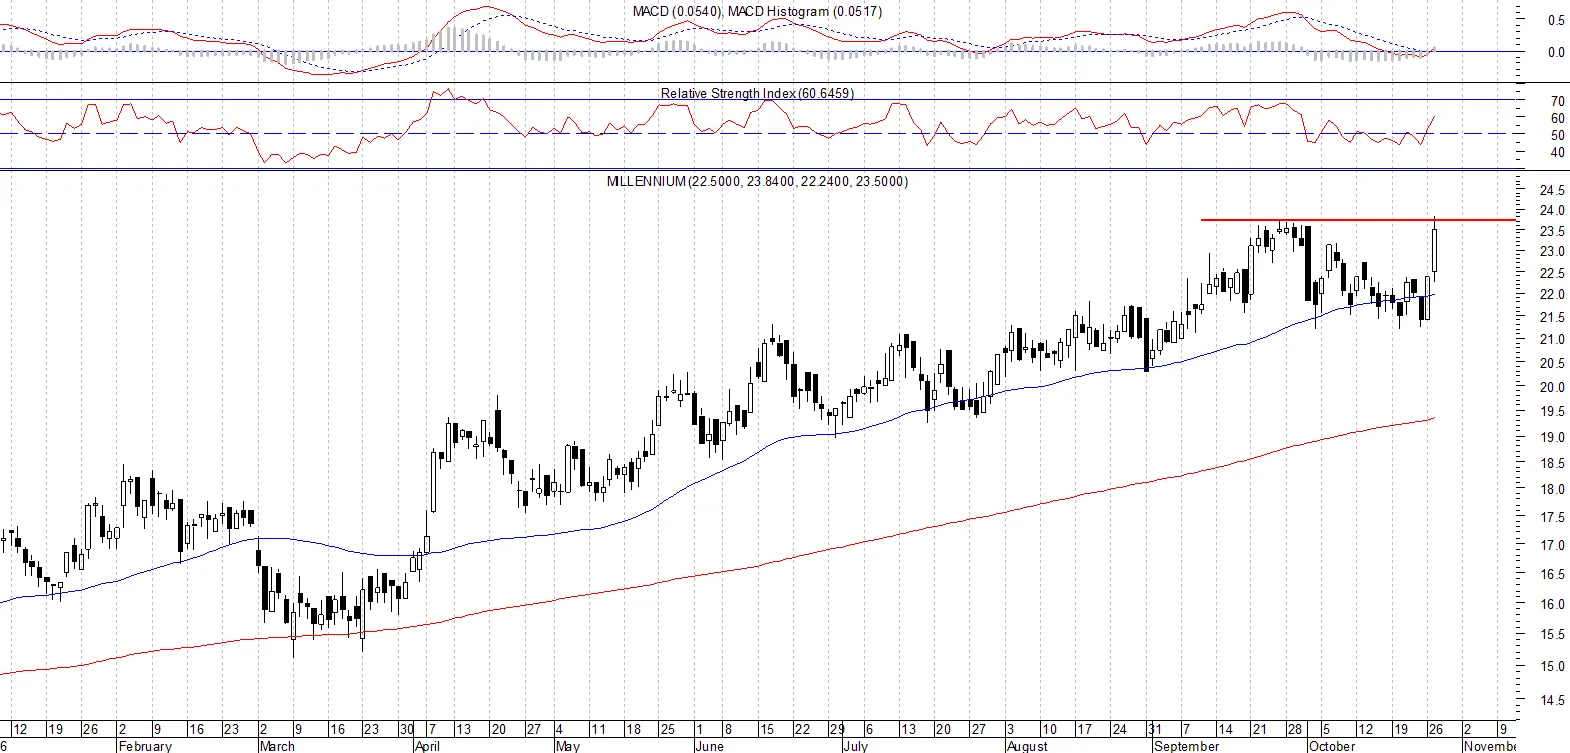Click the RSI 40 scale value
Viewport: 1570px width, 753px height.
click(x=1557, y=153)
